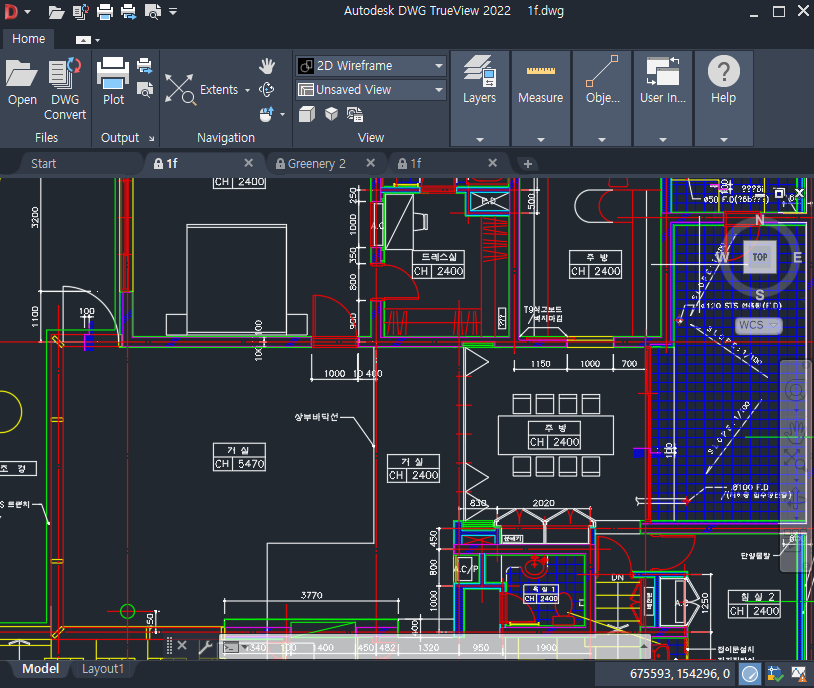The width and height of the screenshot is (814, 688).
Task: Toggle the highlighted circle icon in status bar
Action: pos(750,674)
